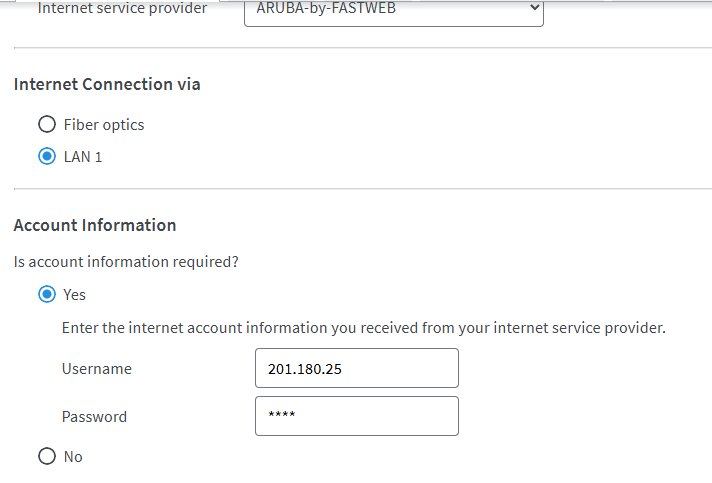The height and width of the screenshot is (483, 712).
Task: Click the "Account Information" section heading
Action: [95, 225]
